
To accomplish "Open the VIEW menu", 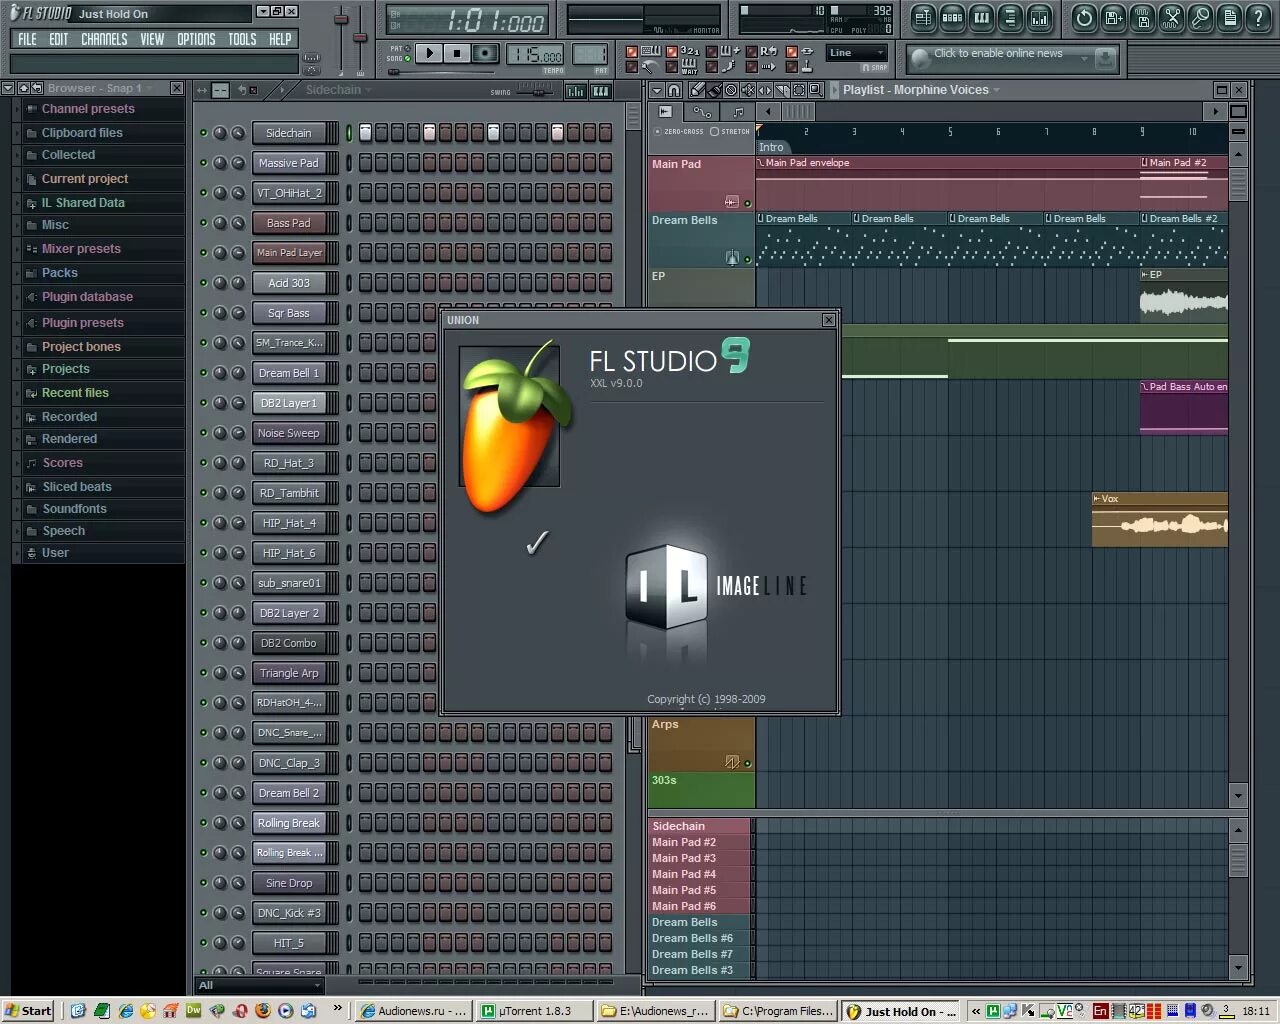I will 152,39.
